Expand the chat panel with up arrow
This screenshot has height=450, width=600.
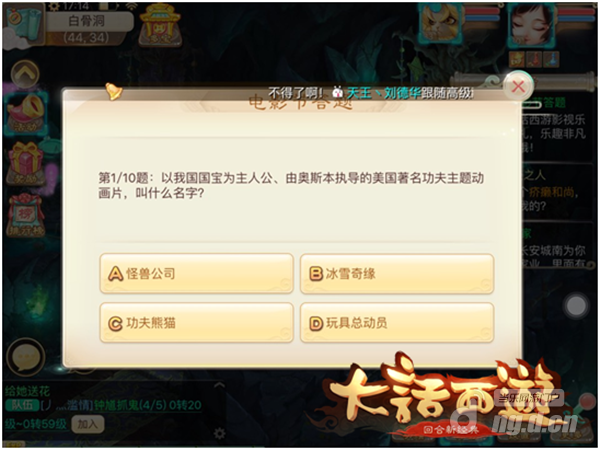click(x=219, y=385)
